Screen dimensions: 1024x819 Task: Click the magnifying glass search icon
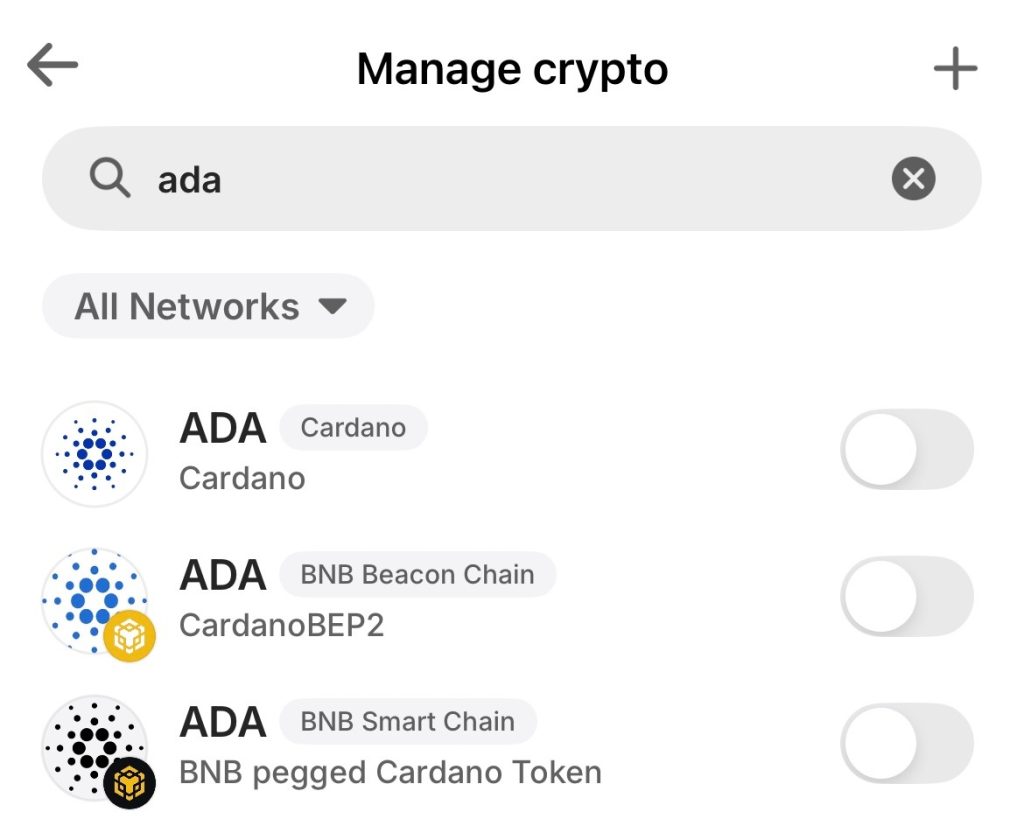coord(109,180)
